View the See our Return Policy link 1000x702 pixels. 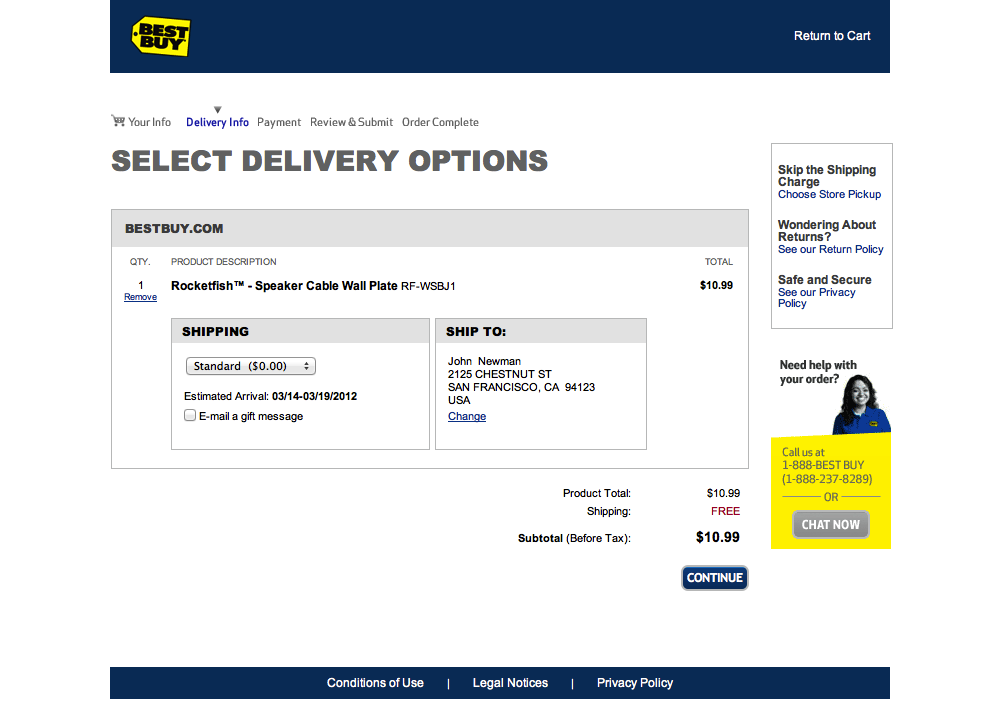[x=830, y=249]
